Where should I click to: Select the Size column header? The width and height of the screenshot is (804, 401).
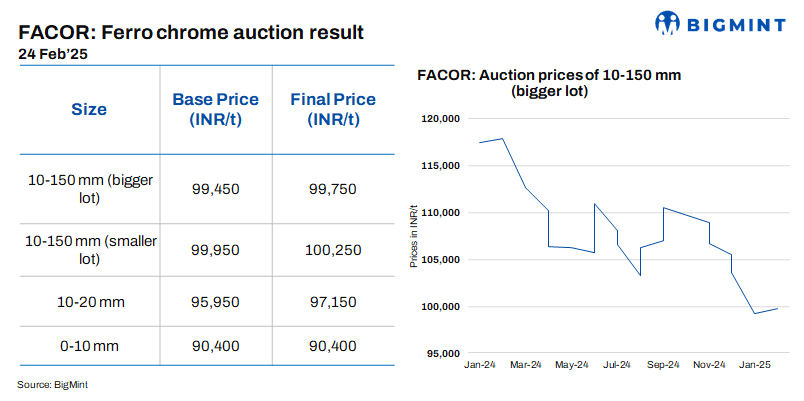point(89,110)
